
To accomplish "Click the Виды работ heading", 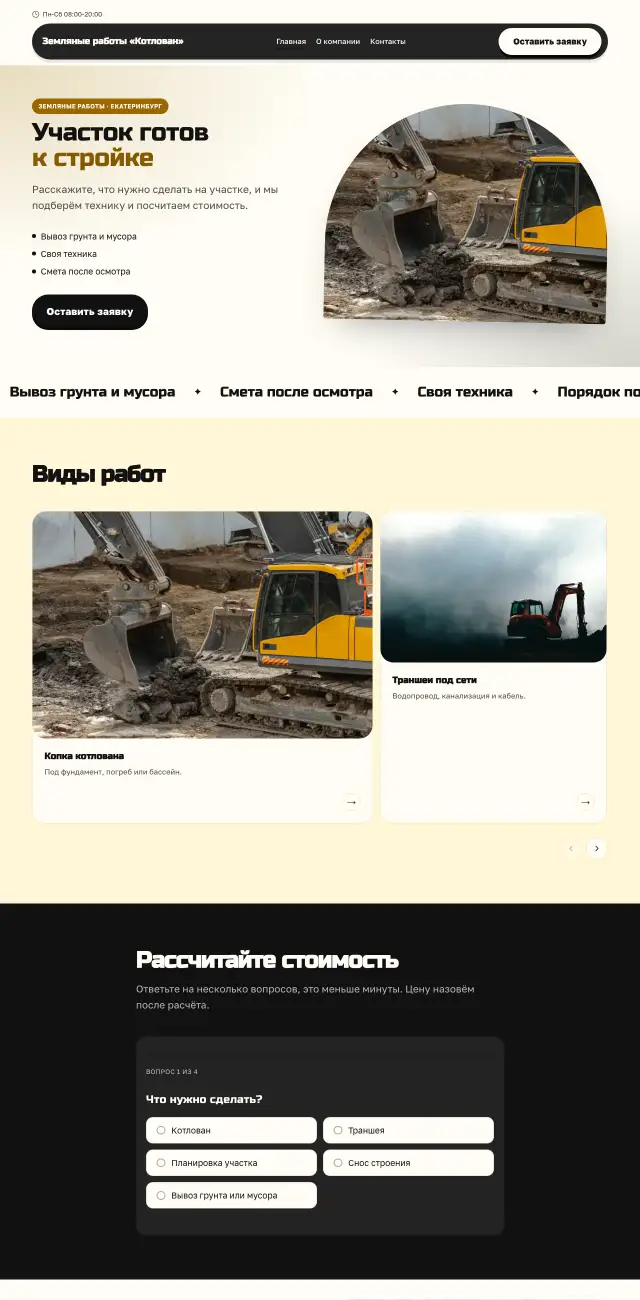I will 99,474.
